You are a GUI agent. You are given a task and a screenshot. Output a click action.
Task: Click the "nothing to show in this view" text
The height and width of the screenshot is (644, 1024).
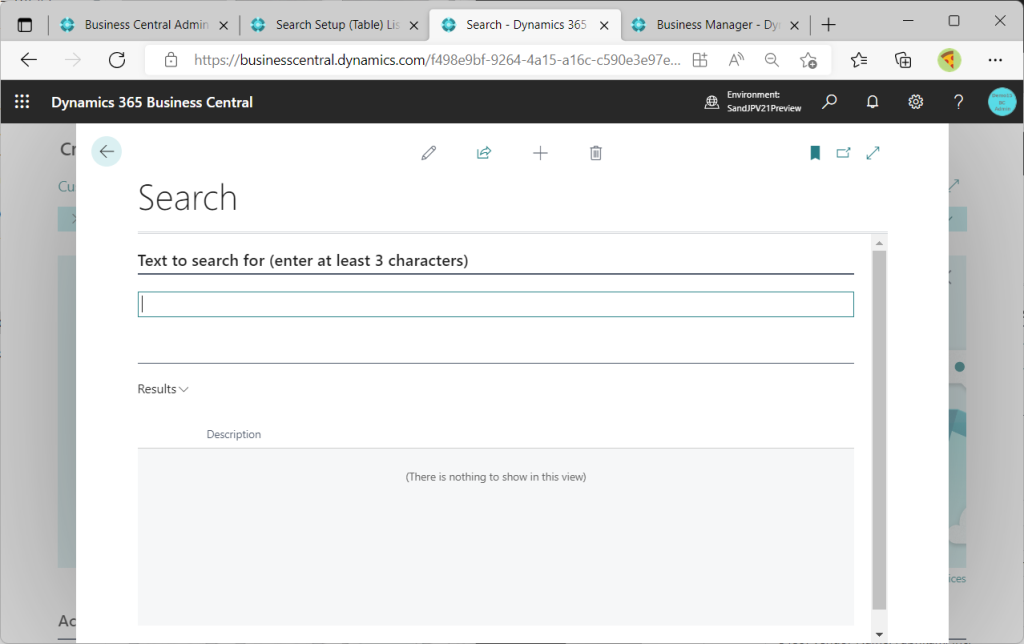[496, 477]
